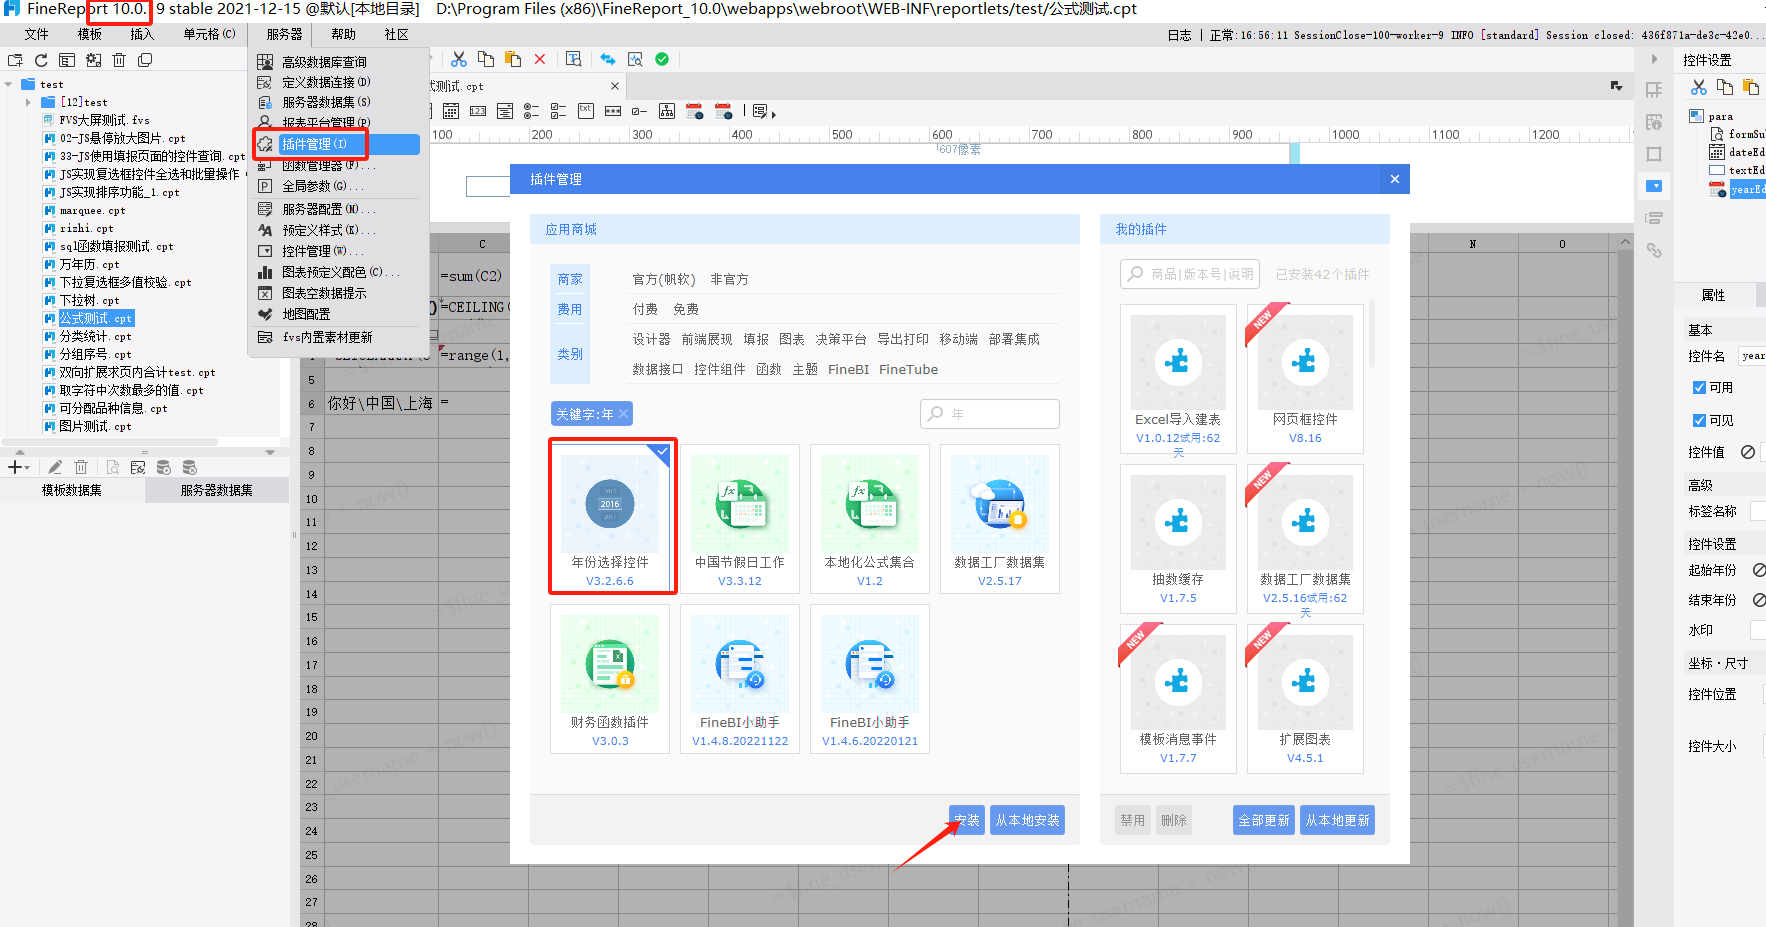Filter plugins by 免费

[x=686, y=309]
